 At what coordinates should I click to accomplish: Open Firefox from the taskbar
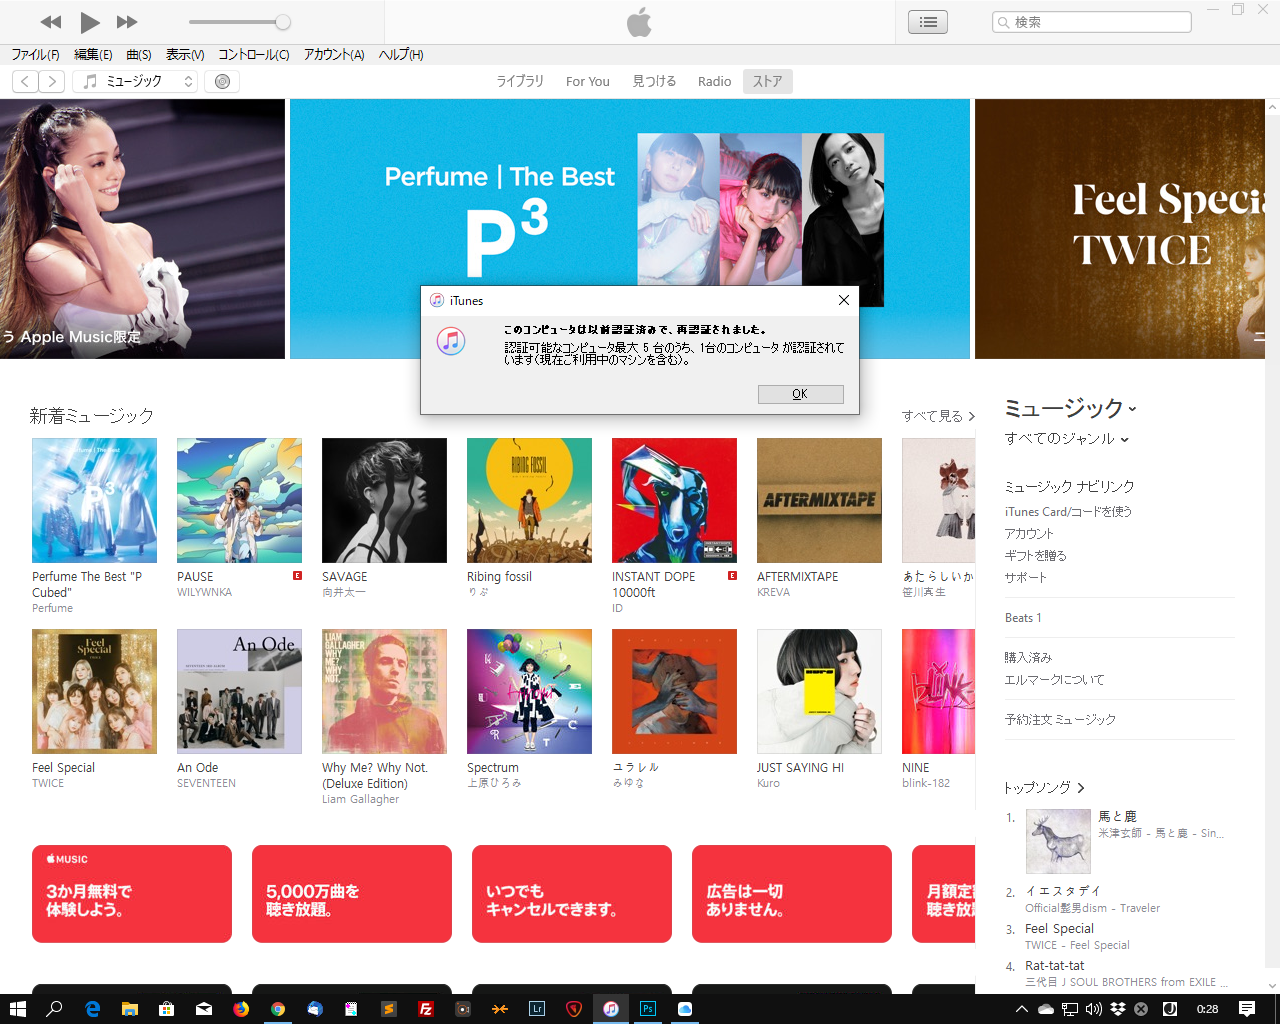241,1009
